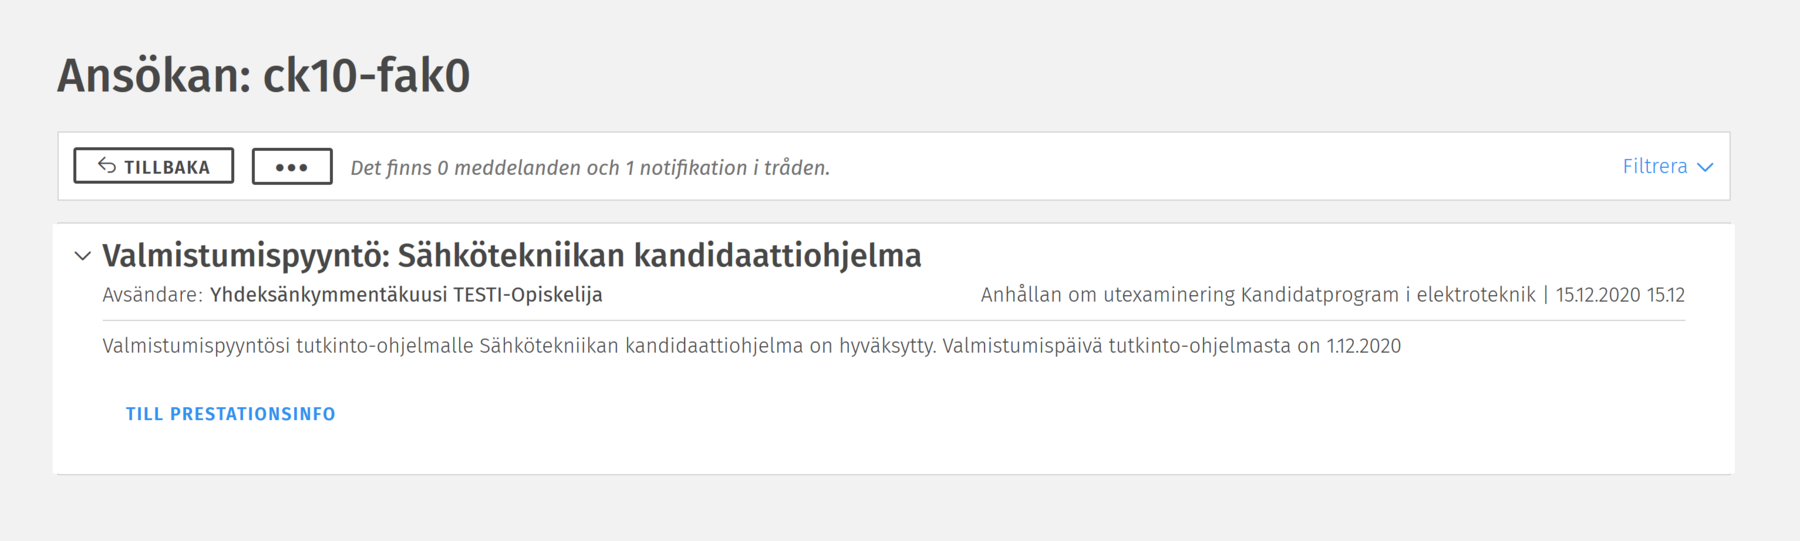1800x541 pixels.
Task: Open the three-dots more options button
Action: pyautogui.click(x=292, y=167)
